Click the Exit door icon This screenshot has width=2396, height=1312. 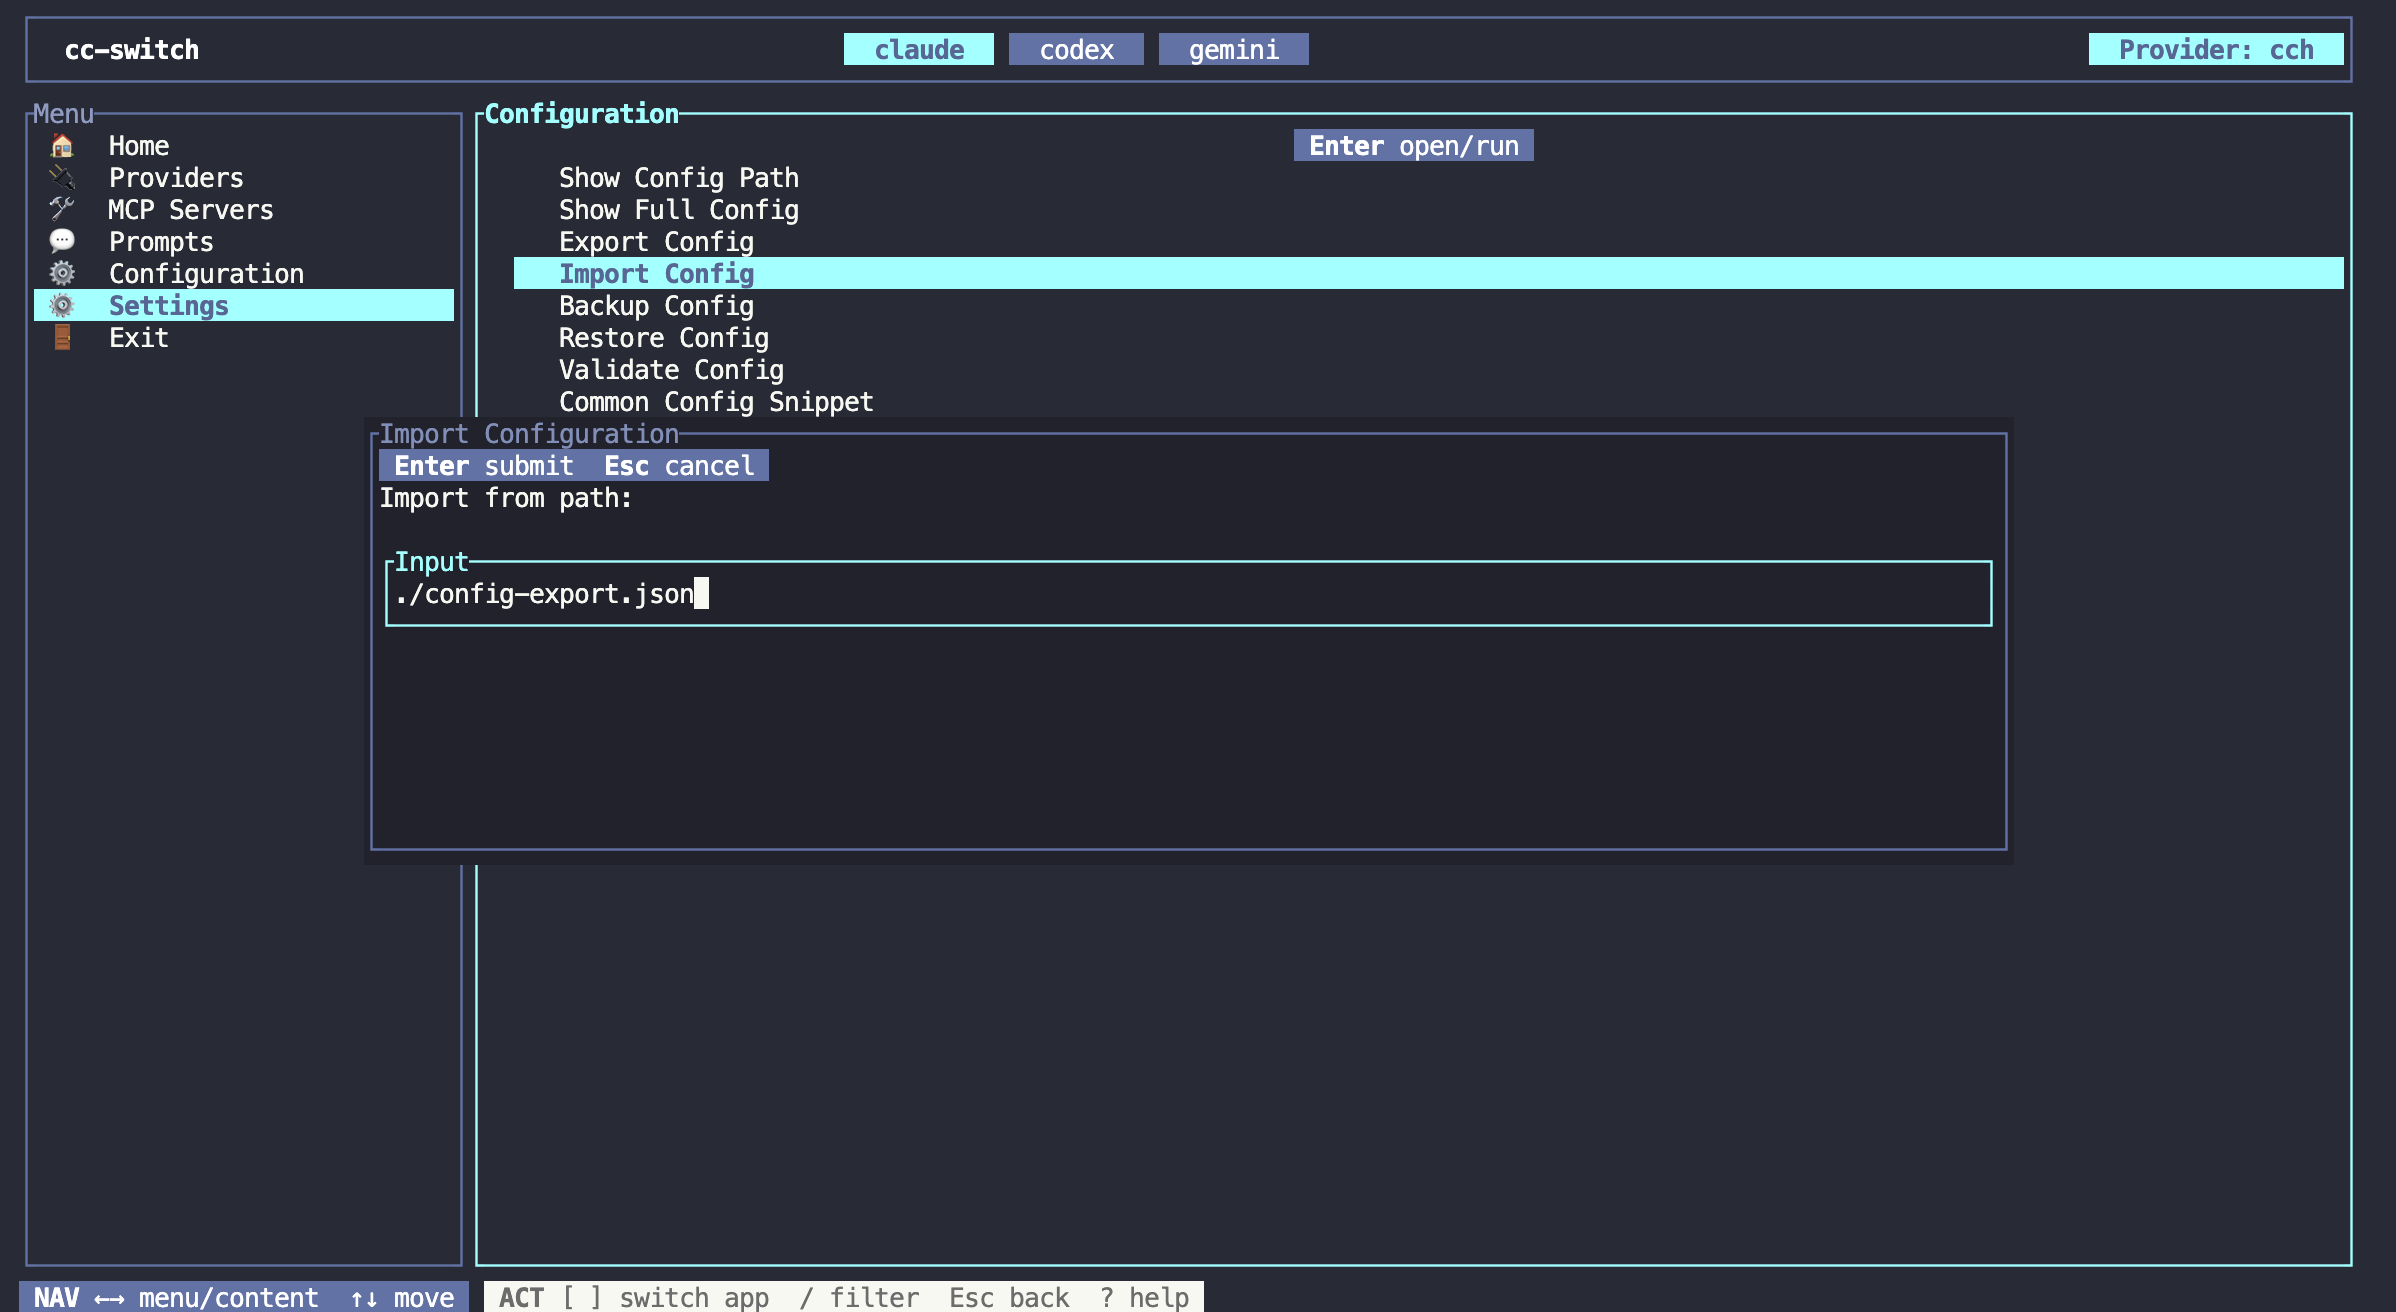tap(62, 337)
